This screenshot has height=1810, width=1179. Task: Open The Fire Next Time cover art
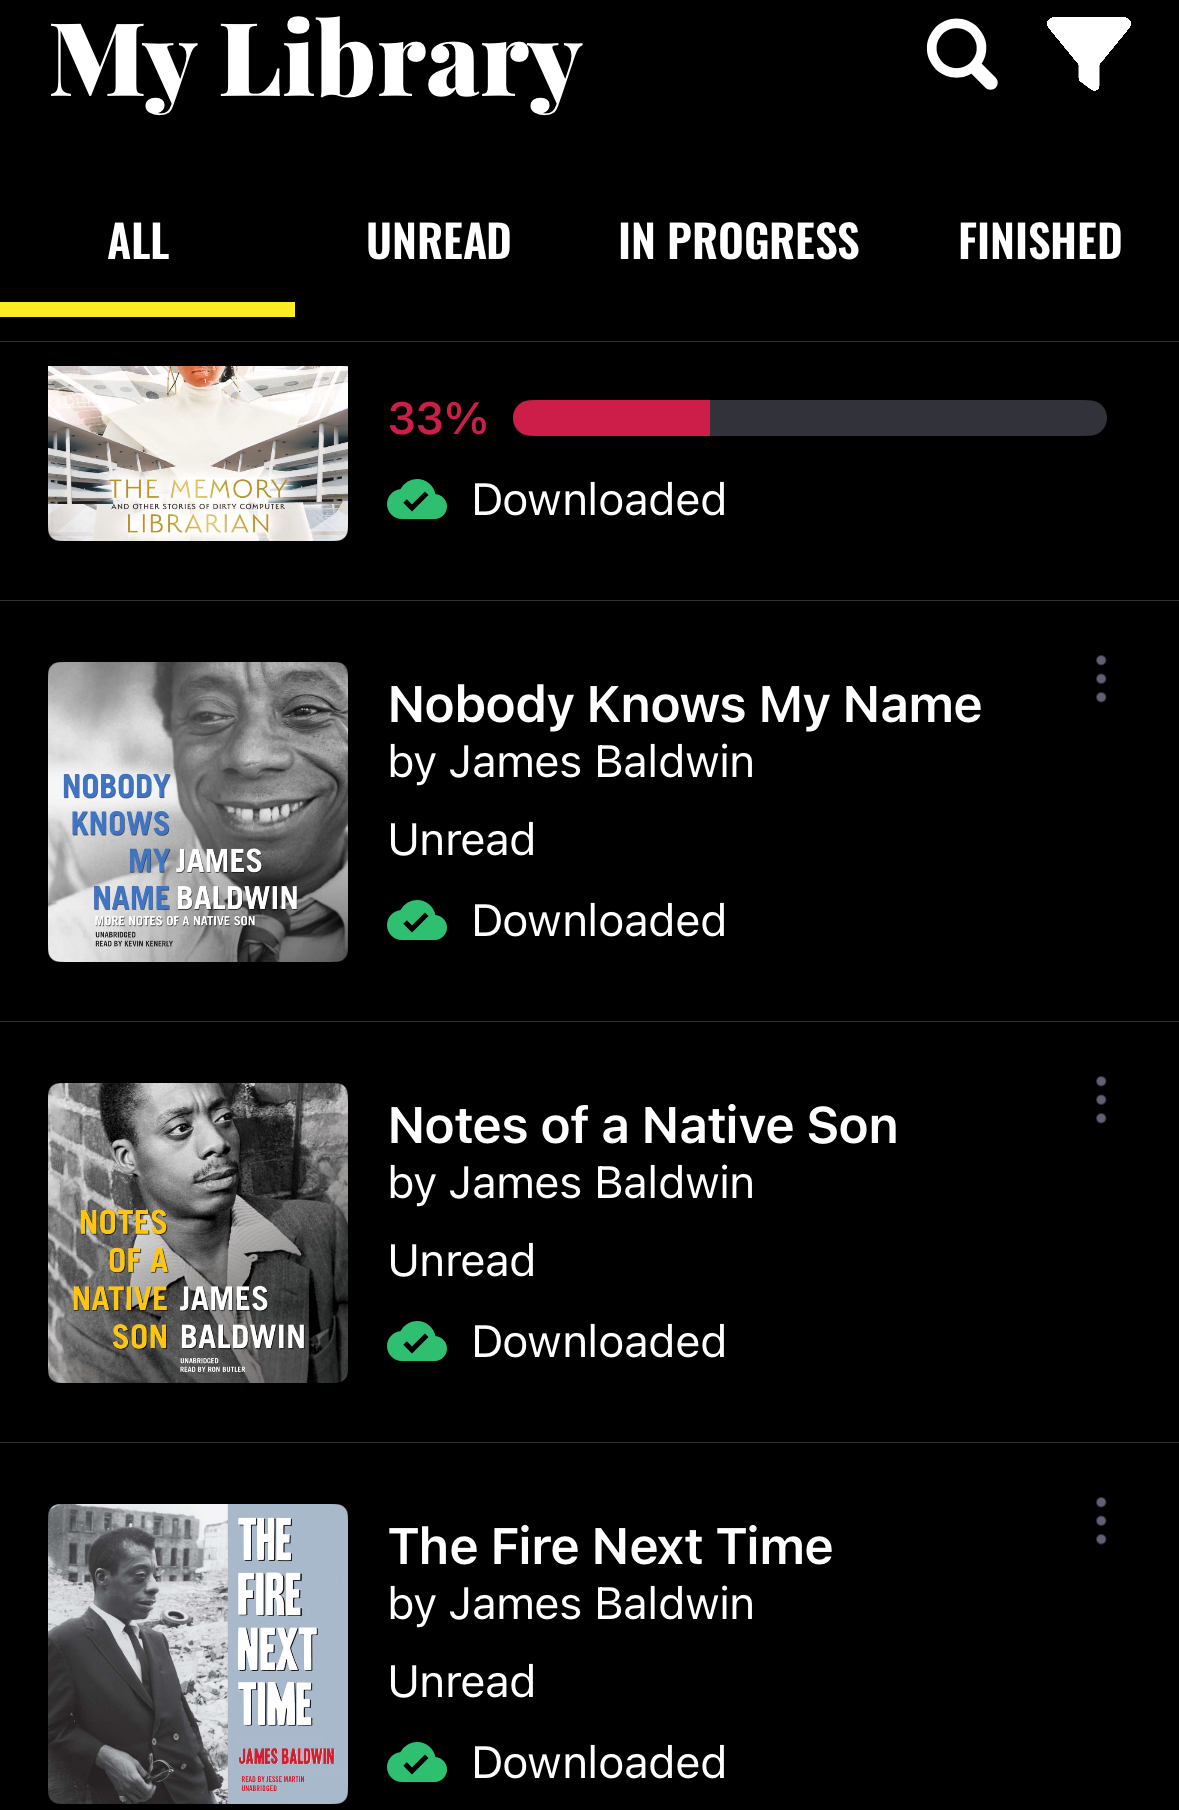198,1654
